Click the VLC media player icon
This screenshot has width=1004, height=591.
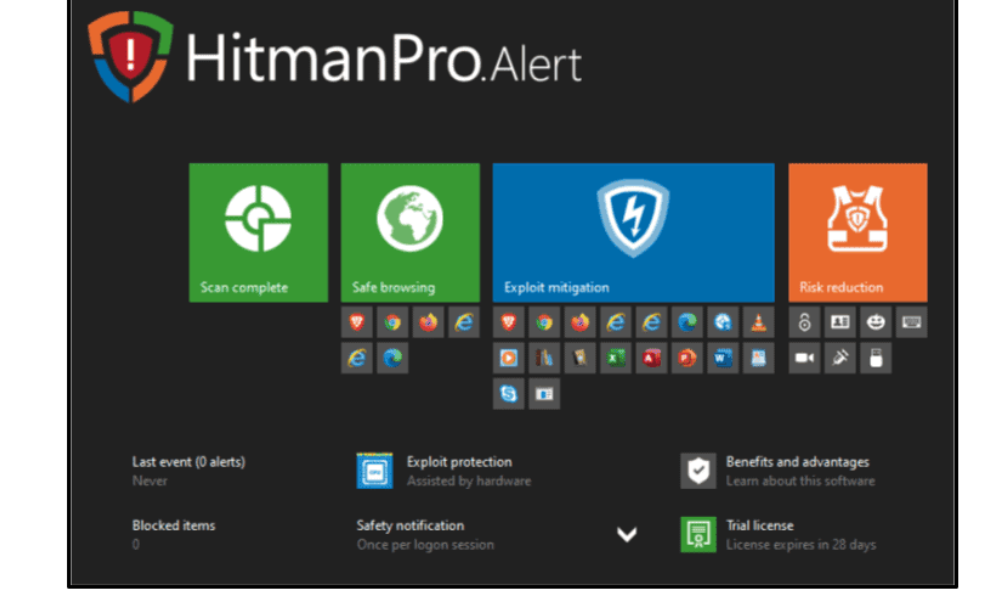[x=758, y=322]
